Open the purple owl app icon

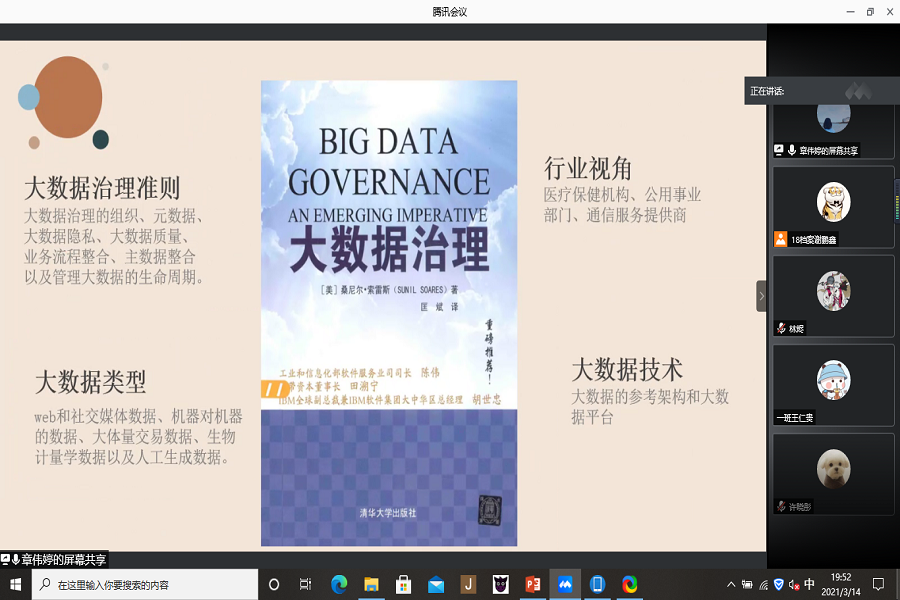pos(501,584)
